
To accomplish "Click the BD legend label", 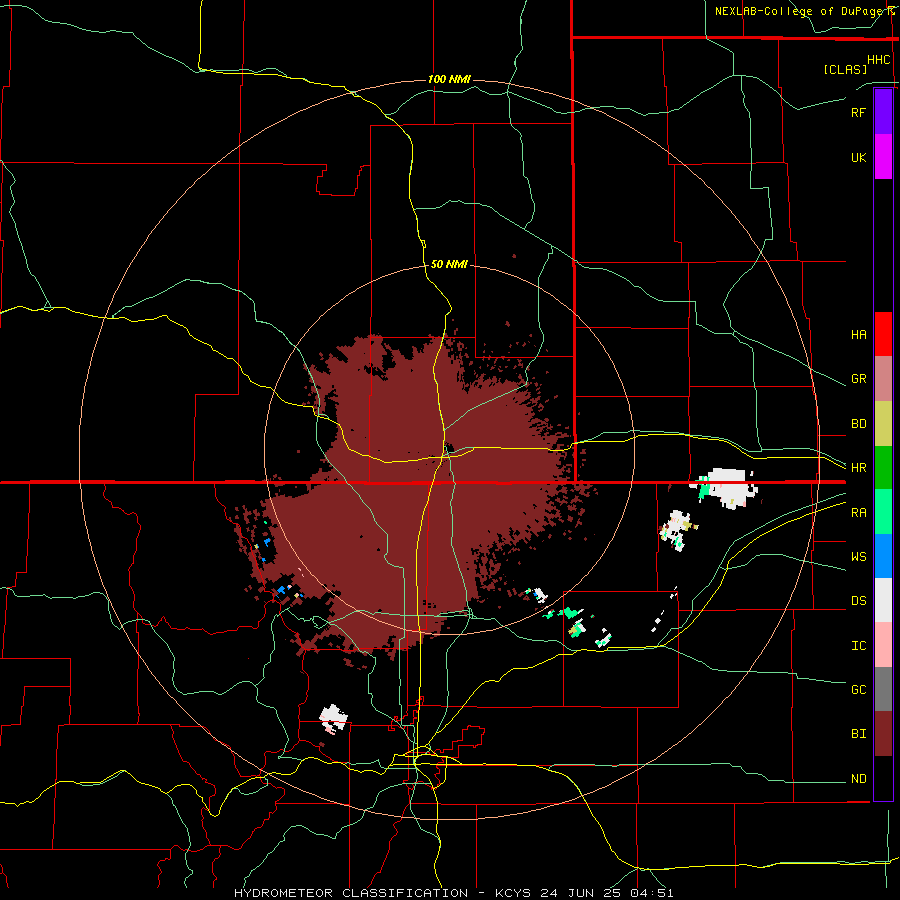I will pyautogui.click(x=858, y=424).
